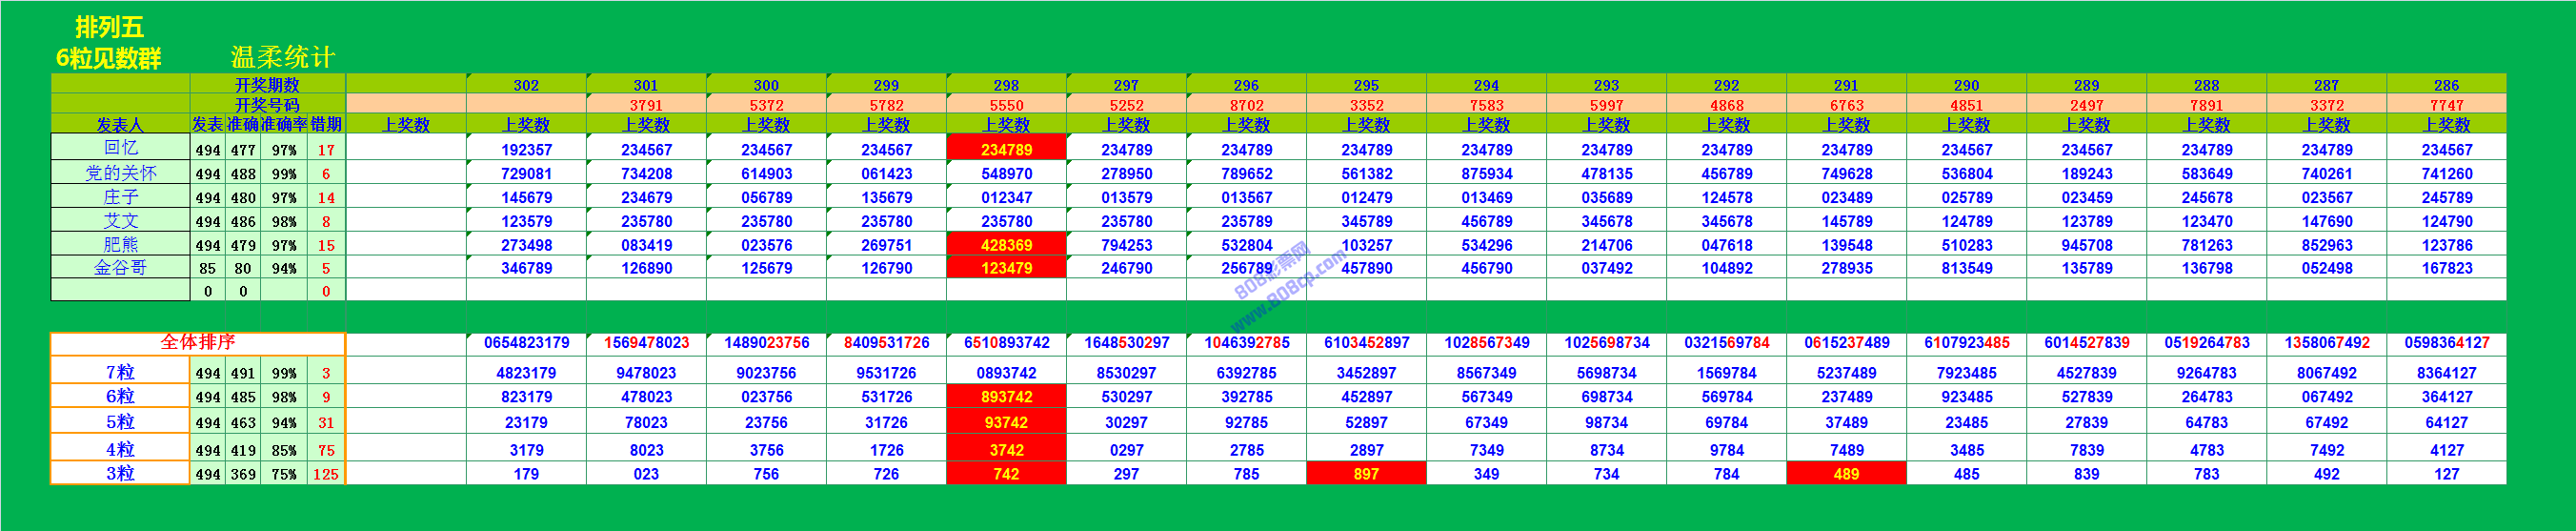Select the 全体排序 header cell
This screenshot has height=531, width=2576.
click(198, 343)
